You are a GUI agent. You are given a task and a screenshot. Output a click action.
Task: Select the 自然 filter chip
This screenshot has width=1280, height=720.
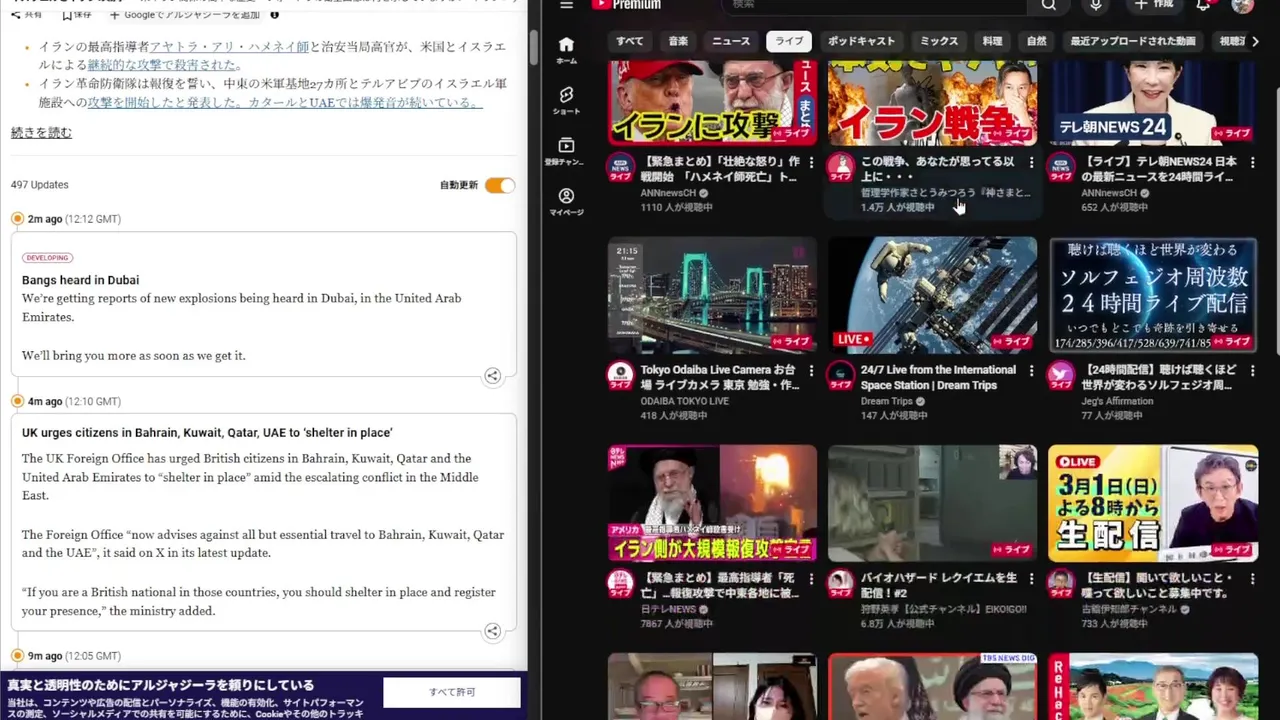click(x=1036, y=41)
